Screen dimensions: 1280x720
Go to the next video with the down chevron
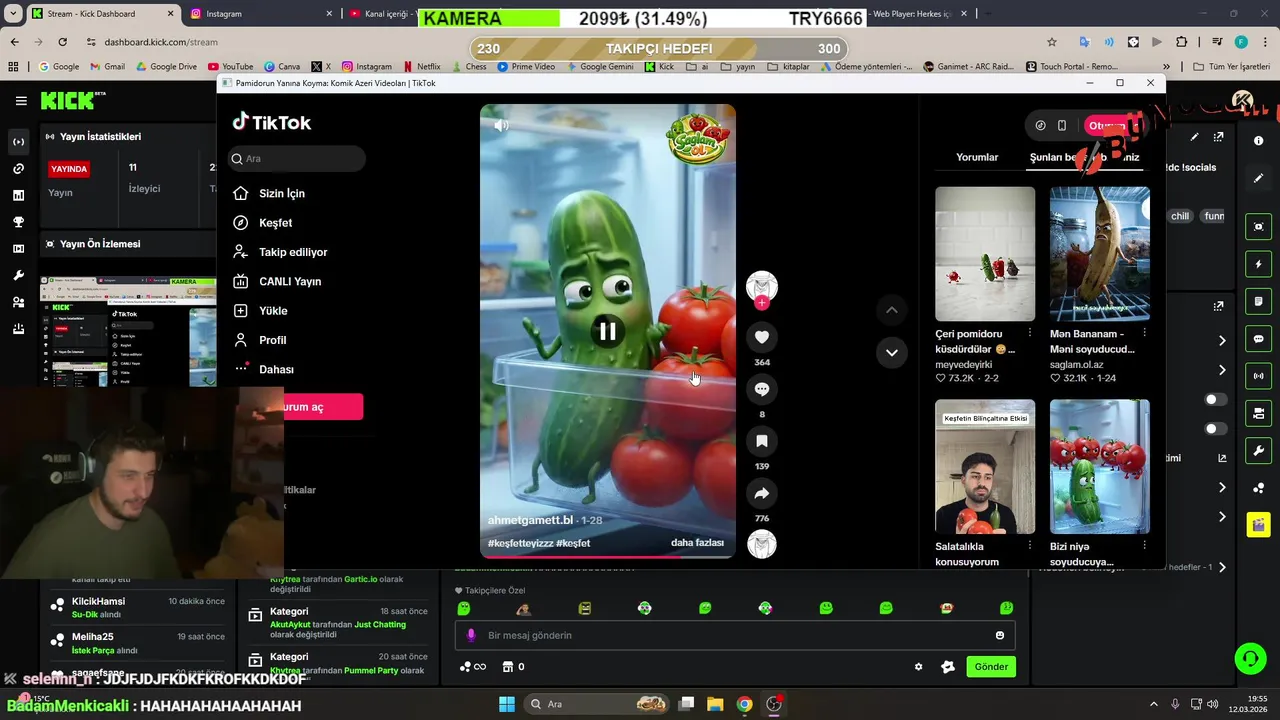(891, 352)
